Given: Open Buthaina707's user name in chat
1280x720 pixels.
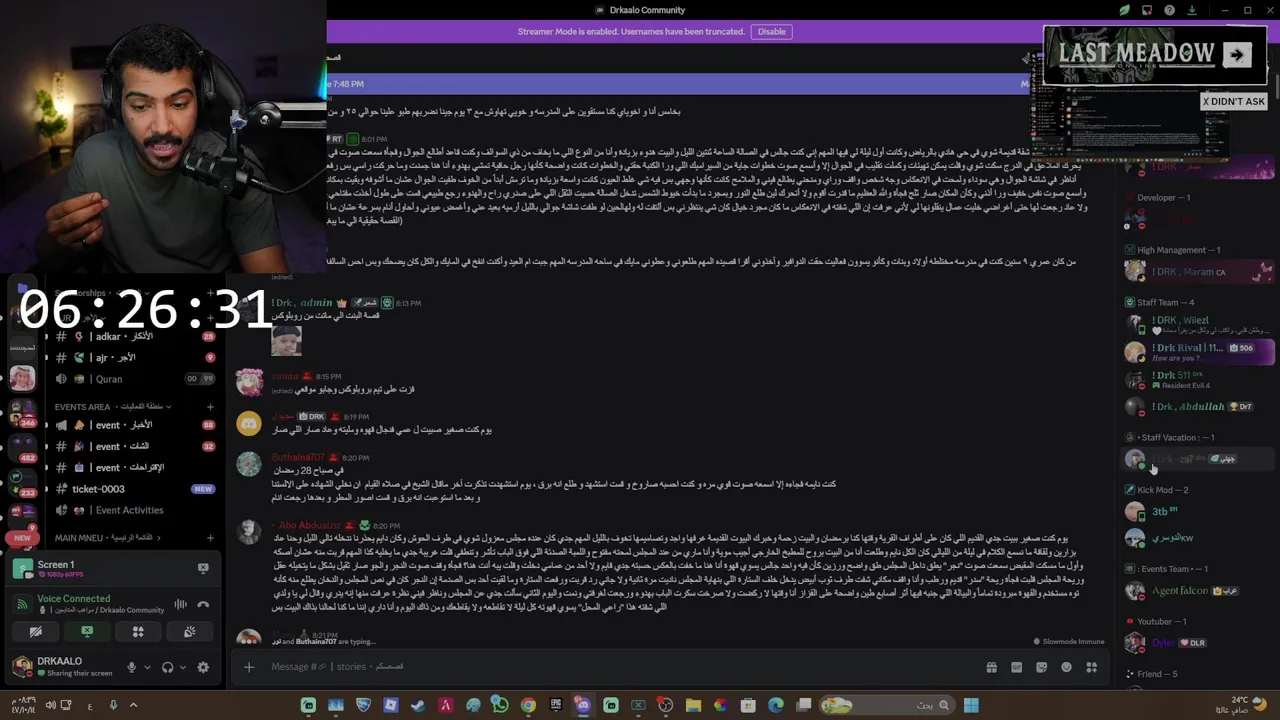Looking at the screenshot, I should tap(299, 457).
